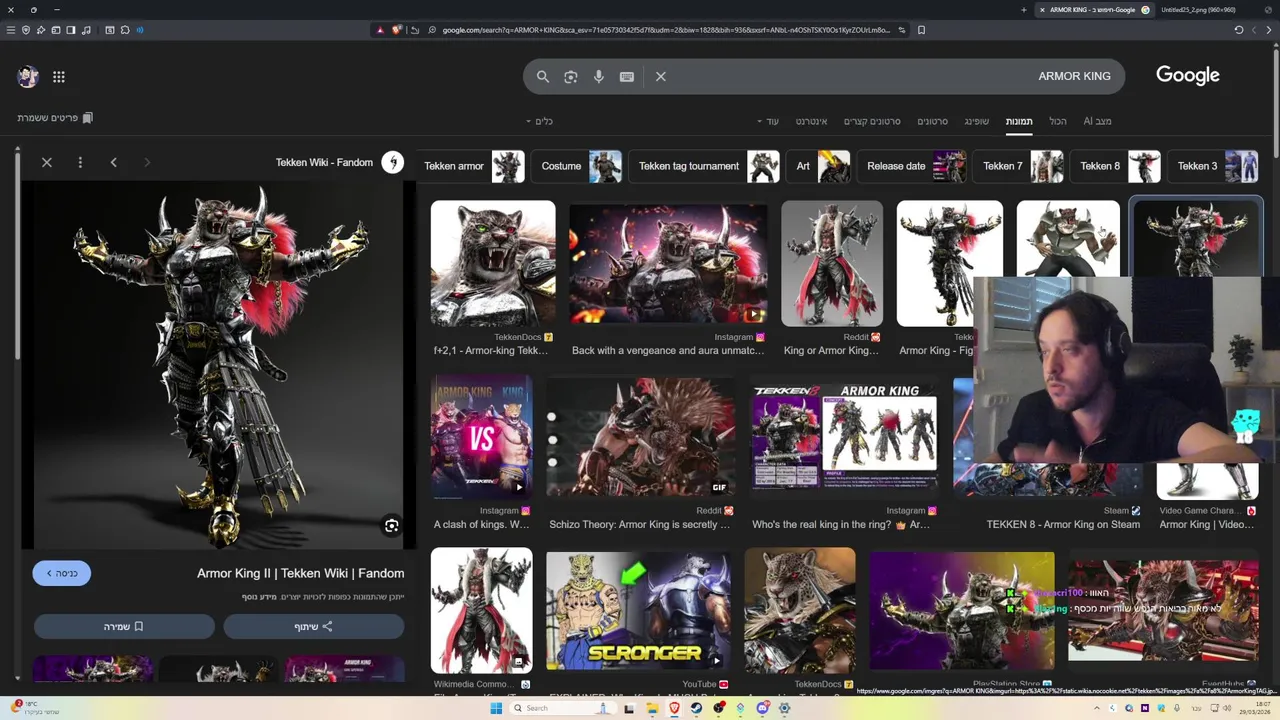This screenshot has height=720, width=1280.
Task: Select the Art filter chip
Action: (x=819, y=166)
